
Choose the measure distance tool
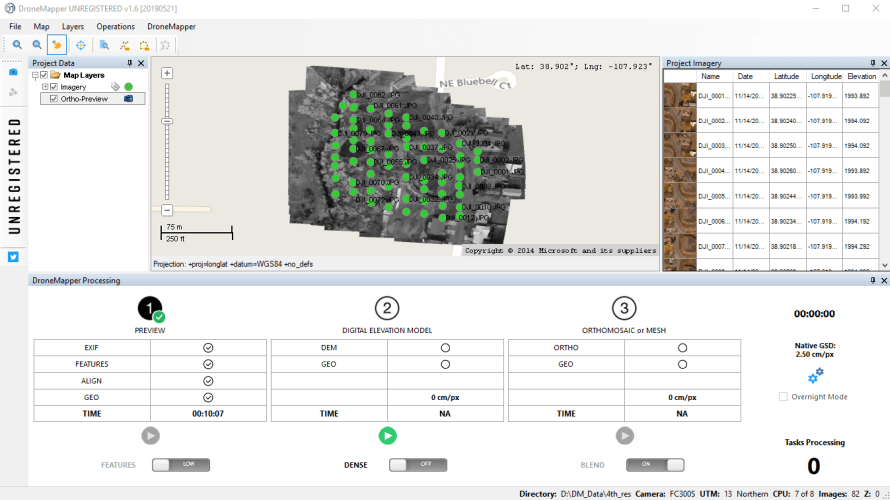[124, 45]
